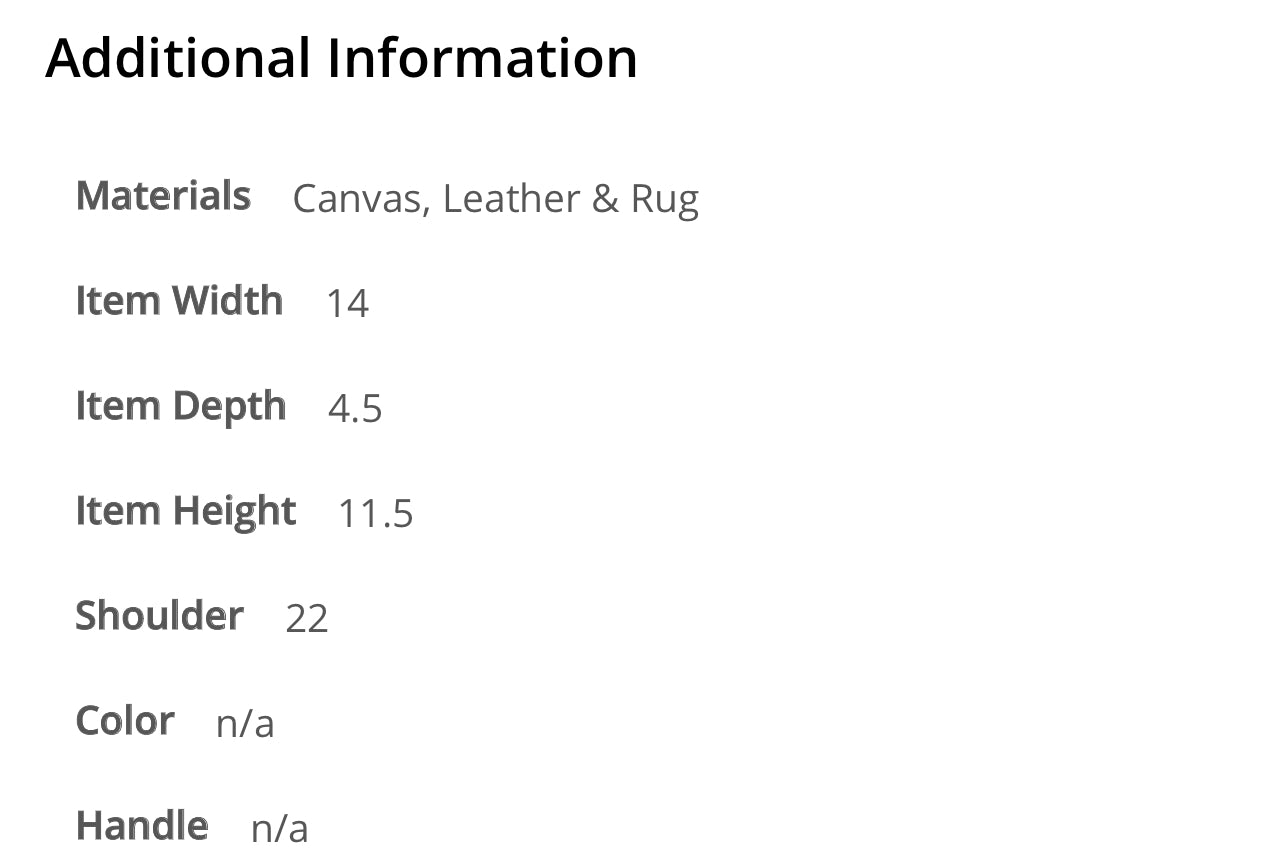The height and width of the screenshot is (859, 1284).
Task: Click the Handle label
Action: (142, 826)
